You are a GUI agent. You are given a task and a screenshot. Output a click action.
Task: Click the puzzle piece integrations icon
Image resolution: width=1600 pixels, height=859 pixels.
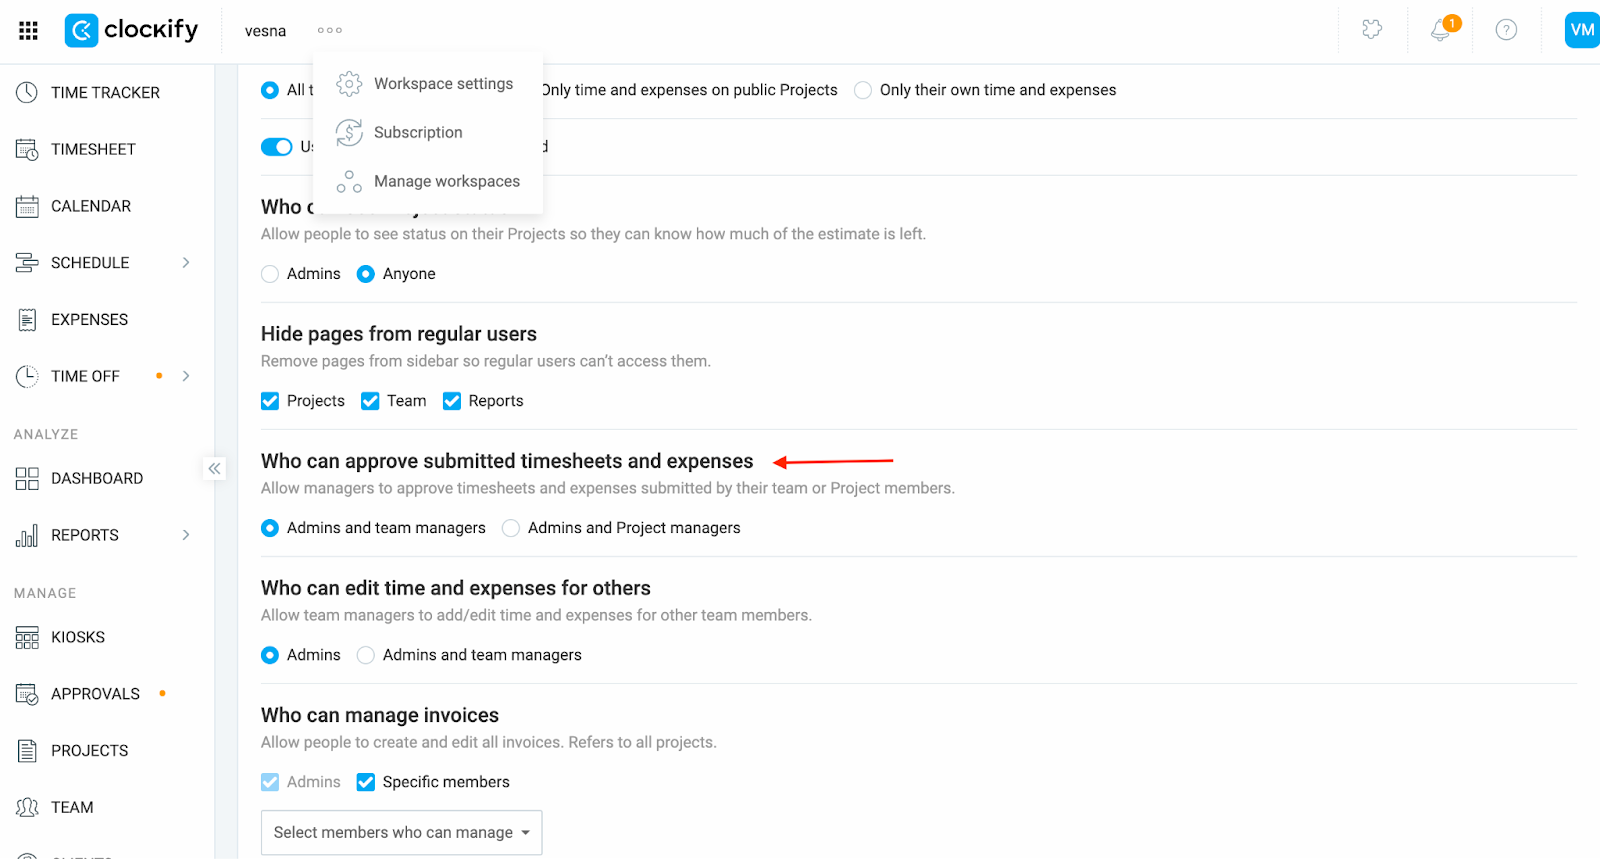click(x=1372, y=30)
